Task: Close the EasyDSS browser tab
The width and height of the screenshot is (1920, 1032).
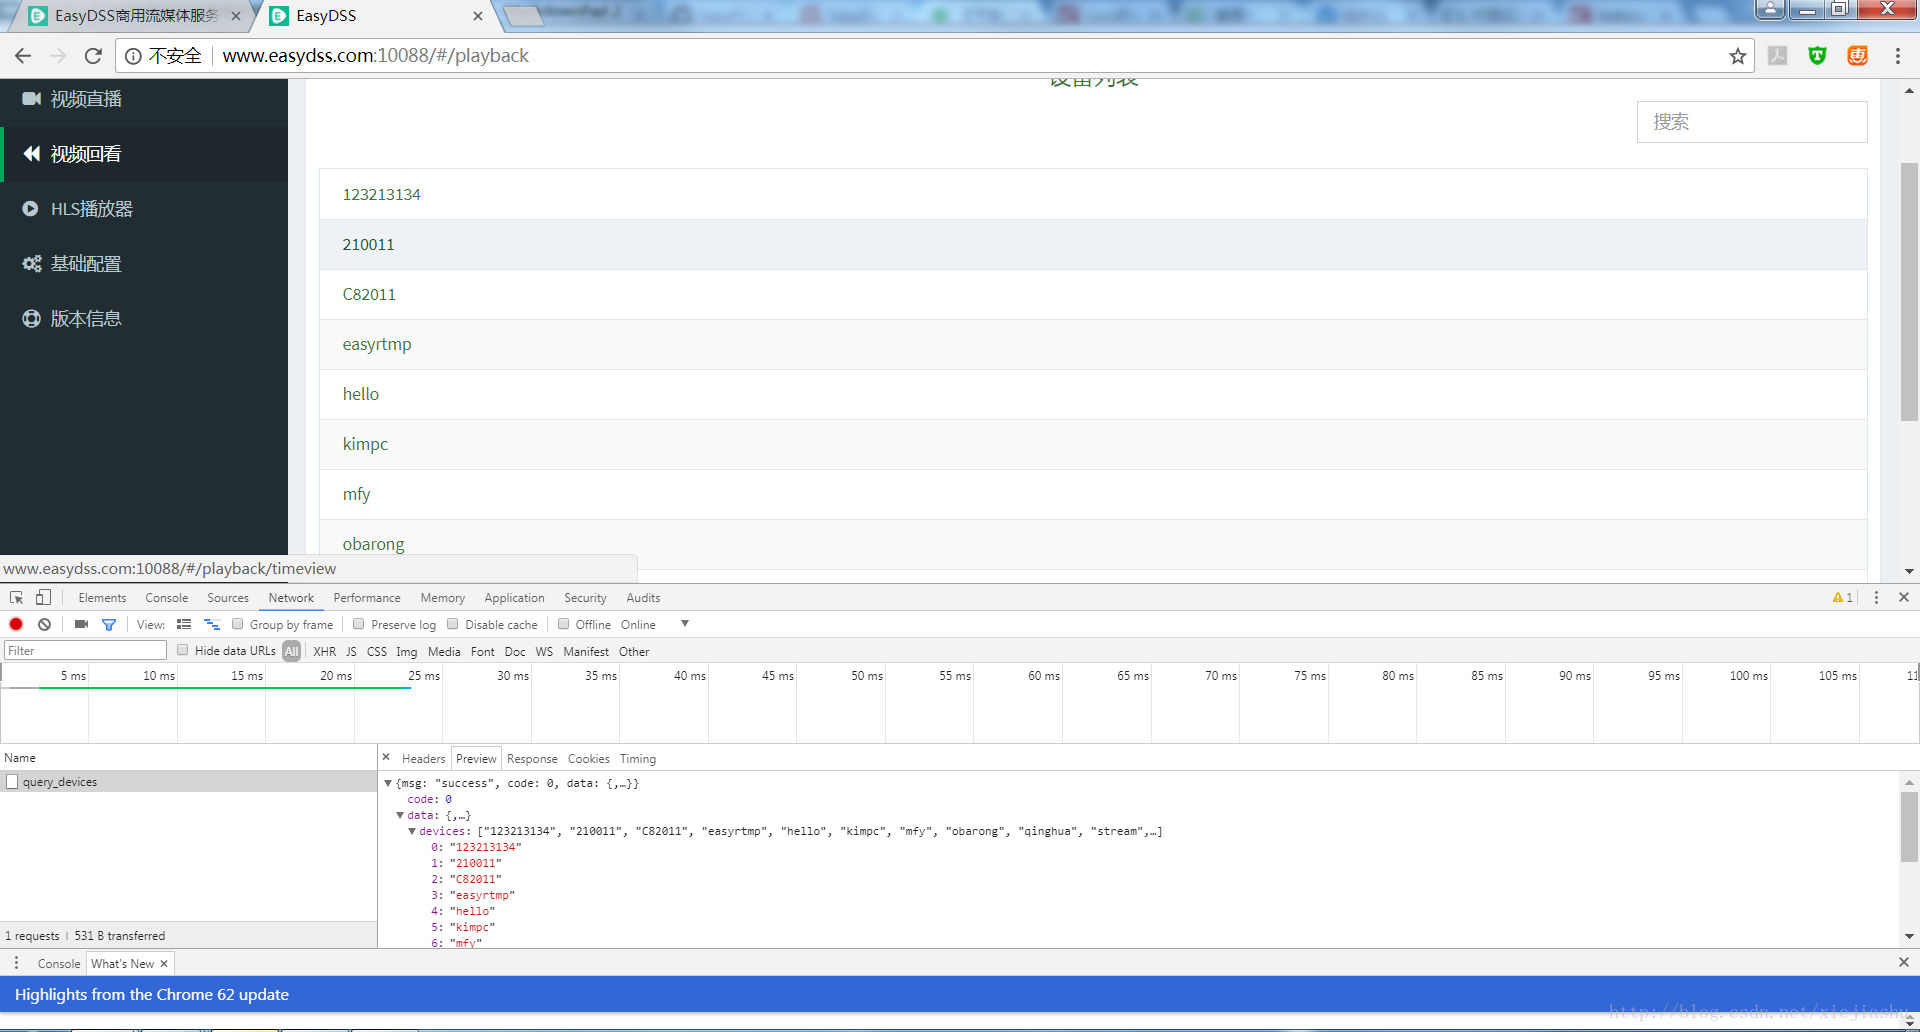Action: [478, 16]
